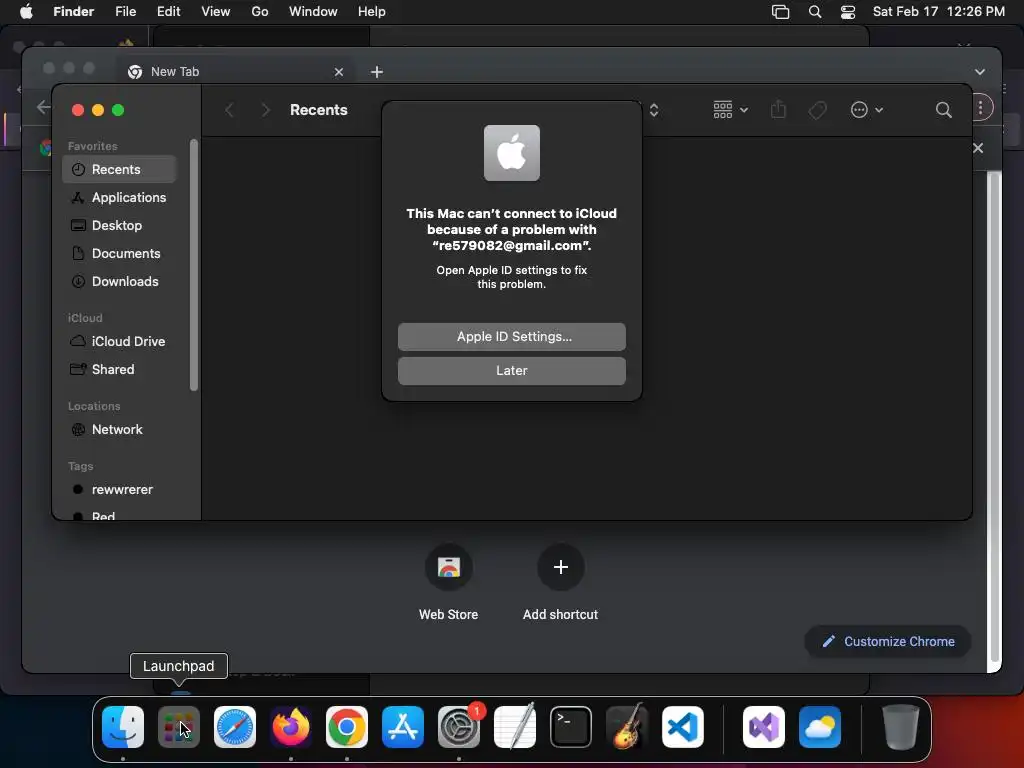Open the Apple menu
Viewport: 1024px width, 768px height.
pyautogui.click(x=26, y=12)
